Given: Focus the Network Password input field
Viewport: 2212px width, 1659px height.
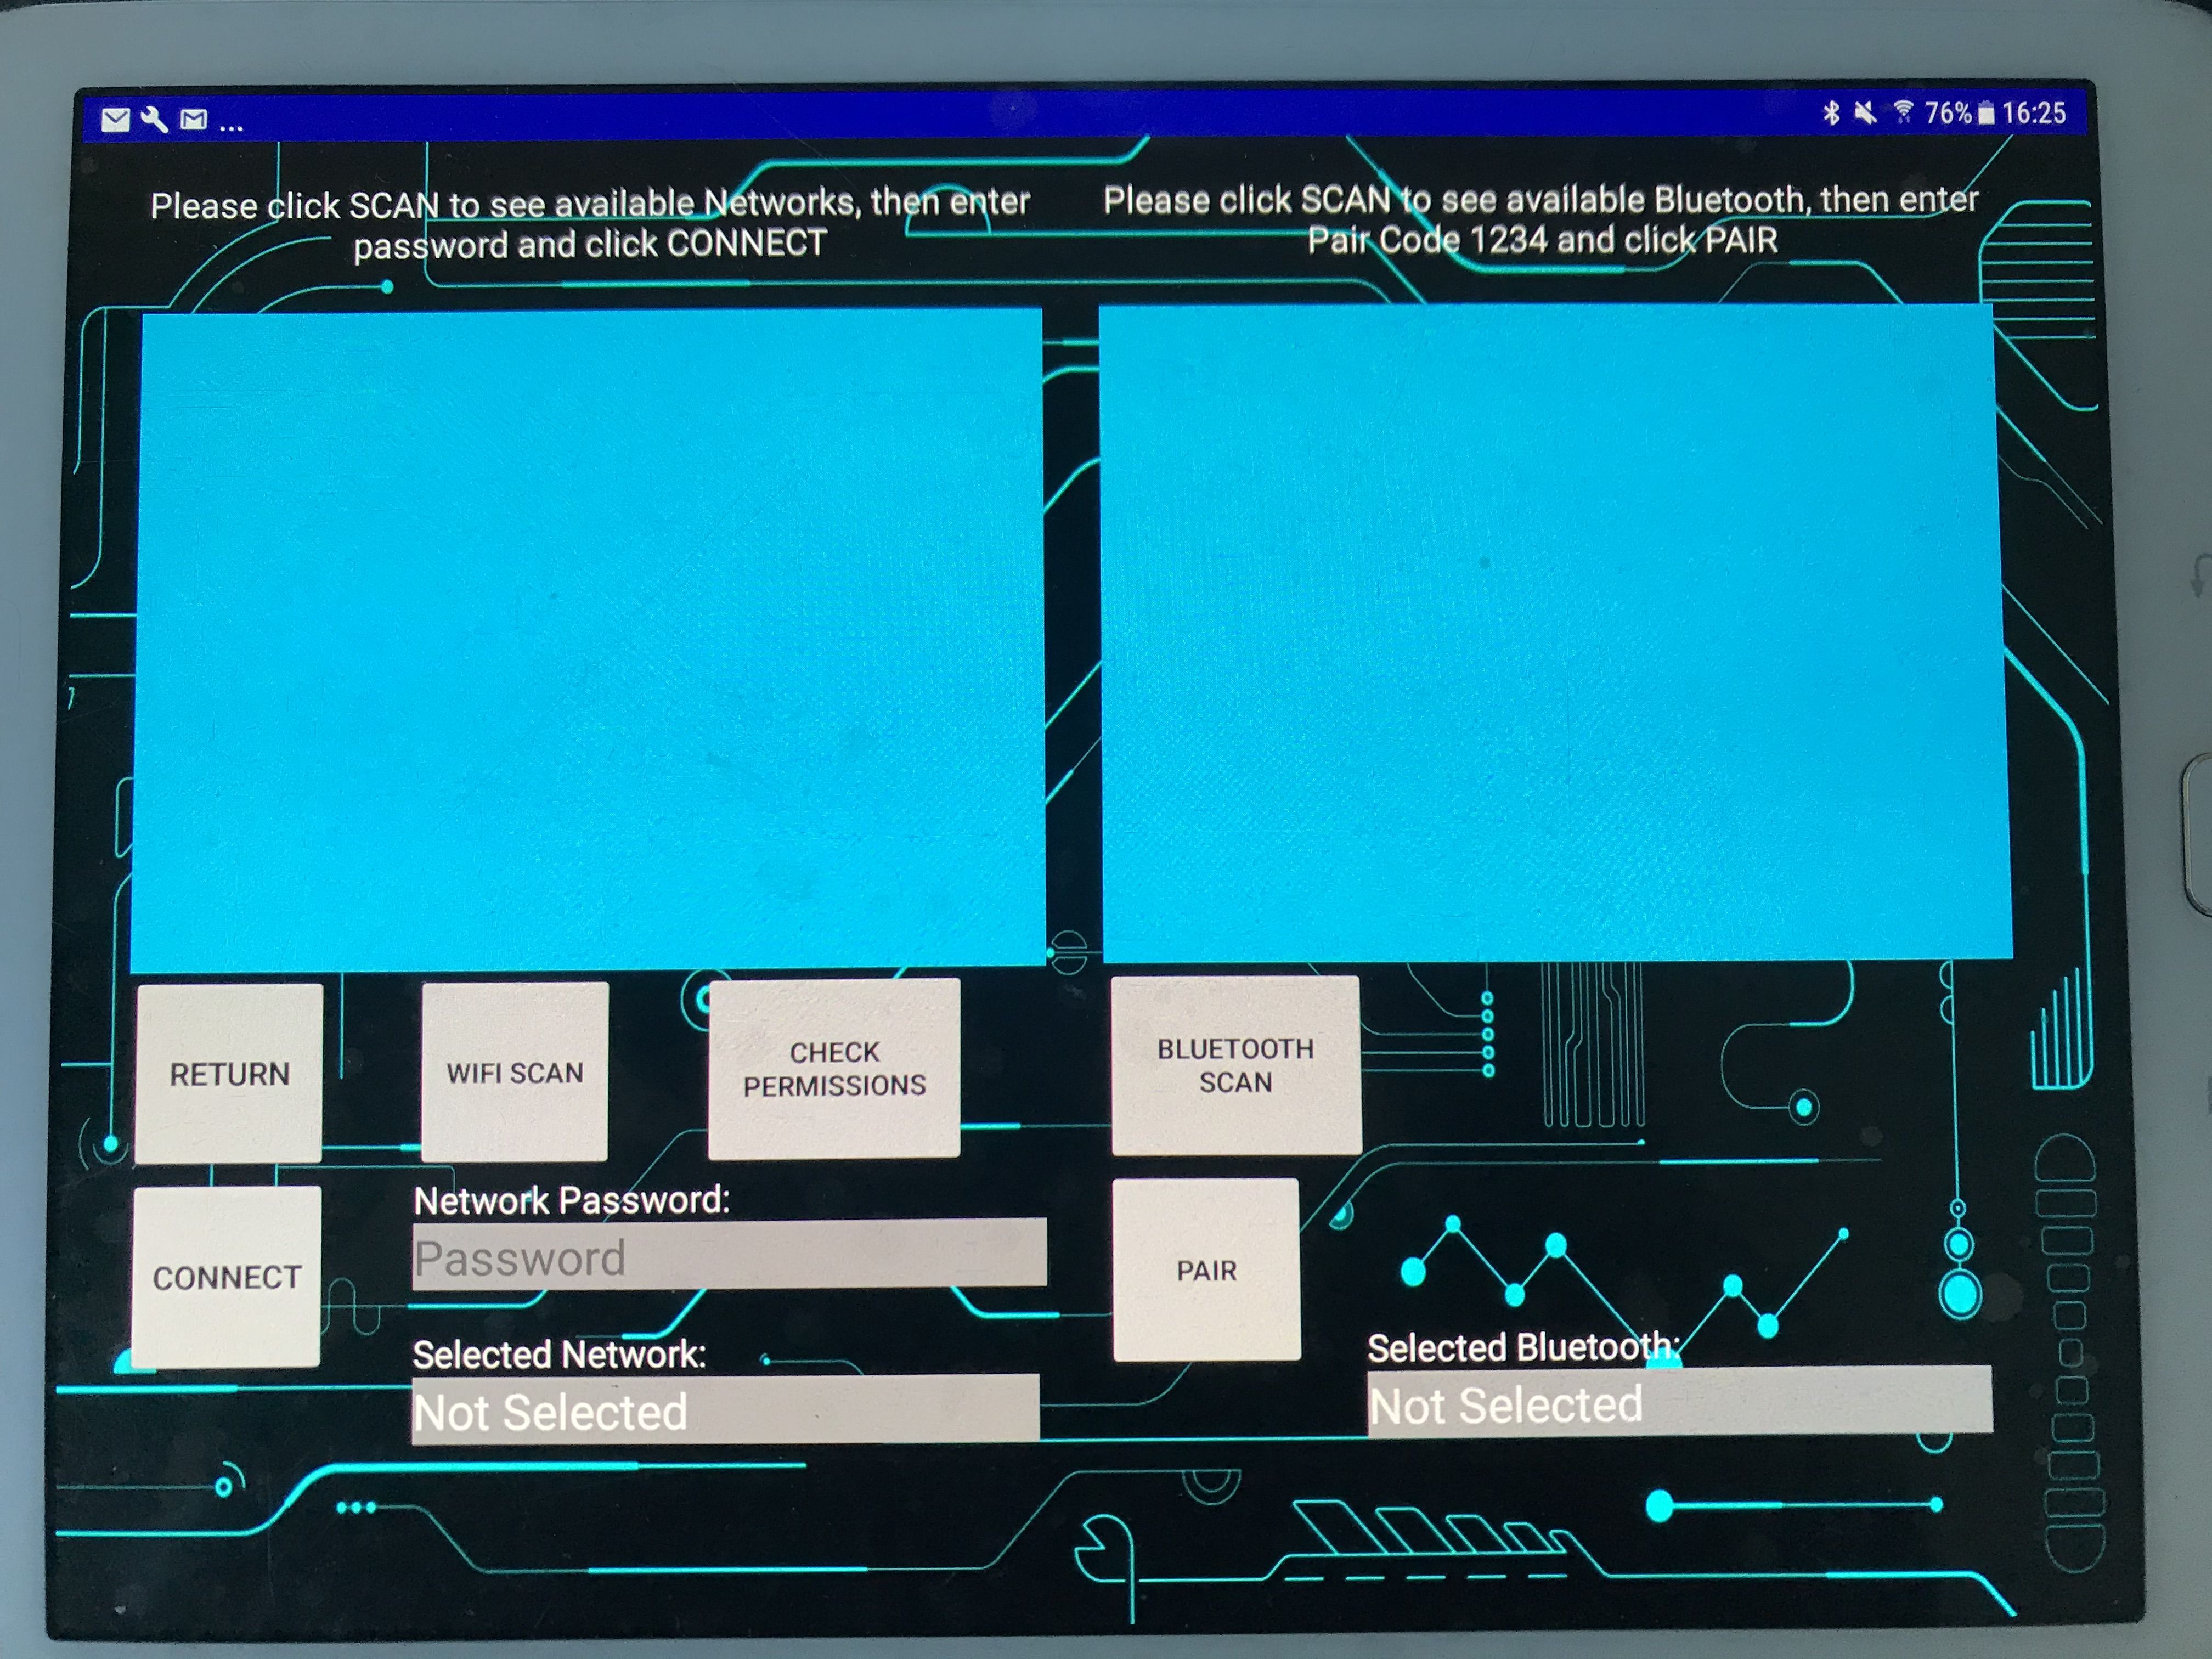Looking at the screenshot, I should [x=729, y=1254].
